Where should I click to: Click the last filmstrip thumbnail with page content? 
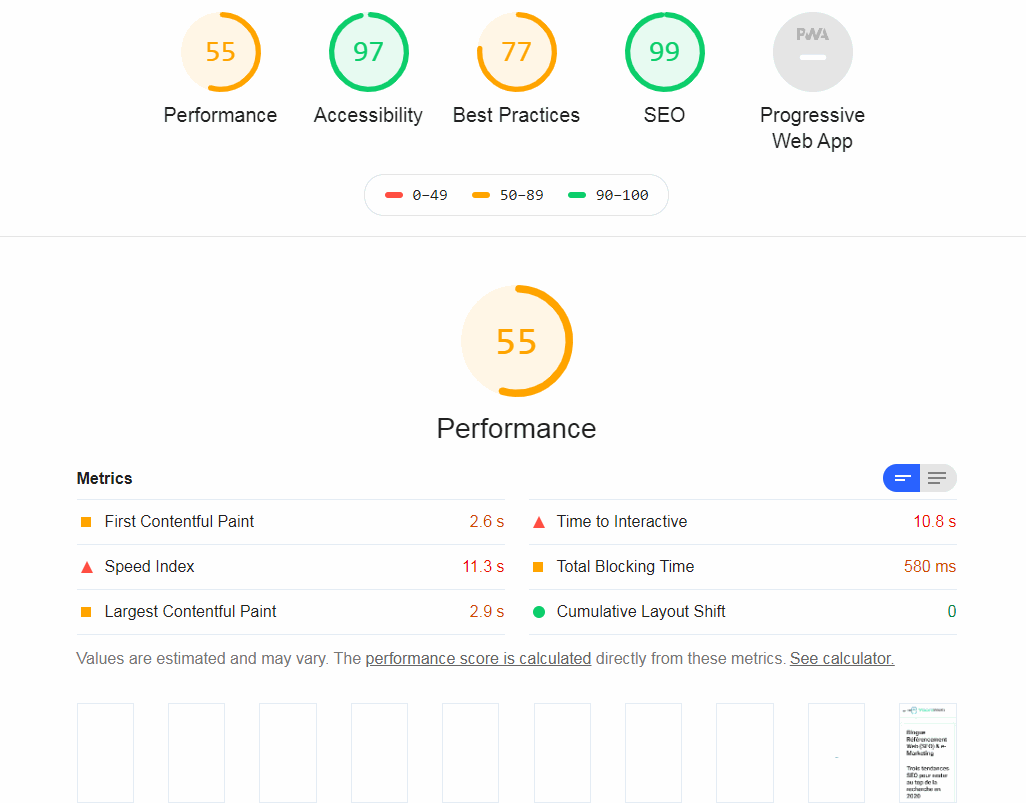(x=926, y=752)
